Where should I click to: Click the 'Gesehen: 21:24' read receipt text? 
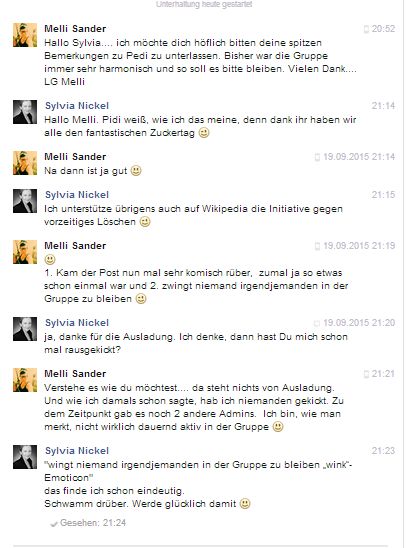(x=93, y=523)
